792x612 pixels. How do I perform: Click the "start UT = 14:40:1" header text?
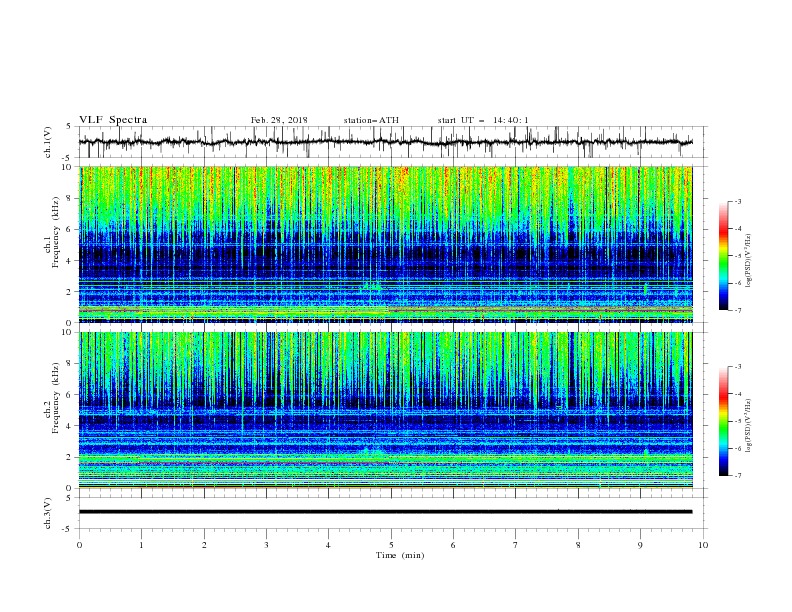pos(483,120)
